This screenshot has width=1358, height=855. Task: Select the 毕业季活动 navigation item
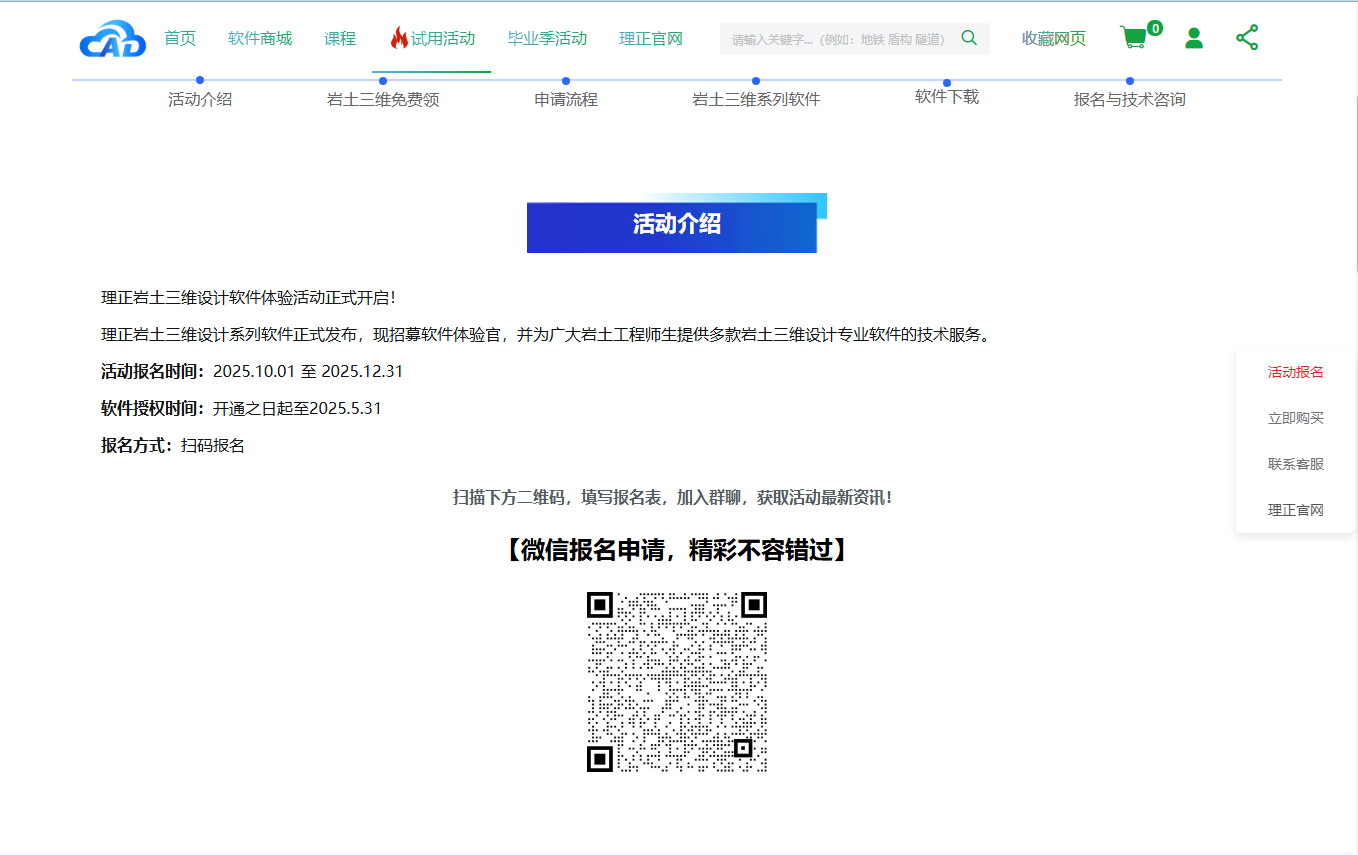(547, 39)
